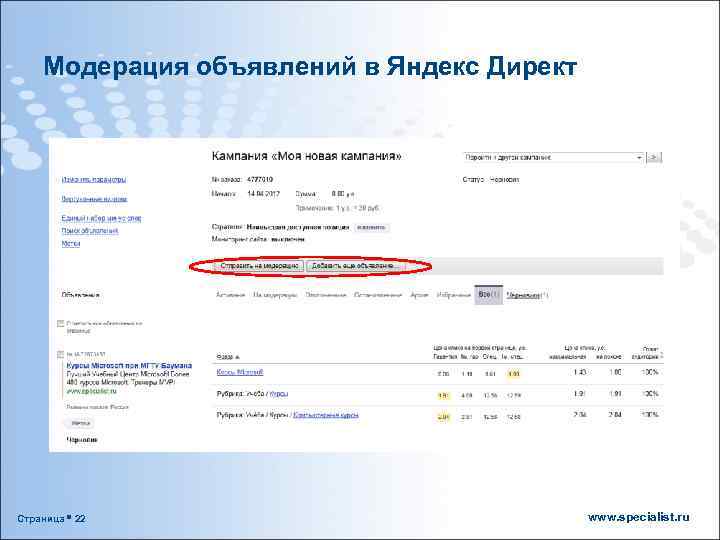Select the 'Все' ads tab
The image size is (720, 540).
coord(489,294)
